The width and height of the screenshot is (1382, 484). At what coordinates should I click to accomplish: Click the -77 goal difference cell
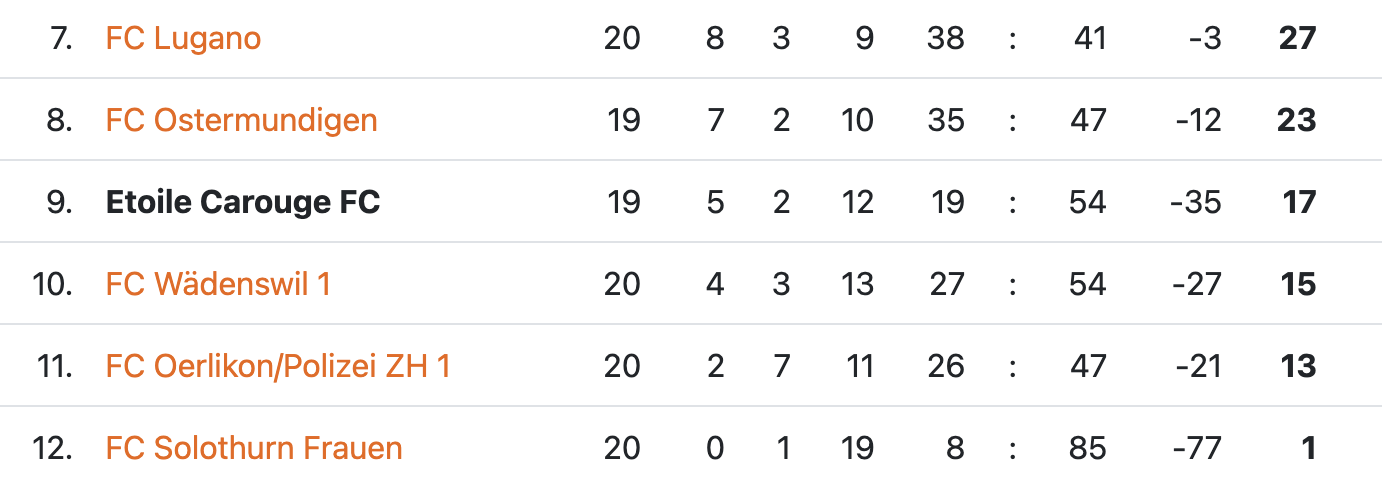point(1195,448)
